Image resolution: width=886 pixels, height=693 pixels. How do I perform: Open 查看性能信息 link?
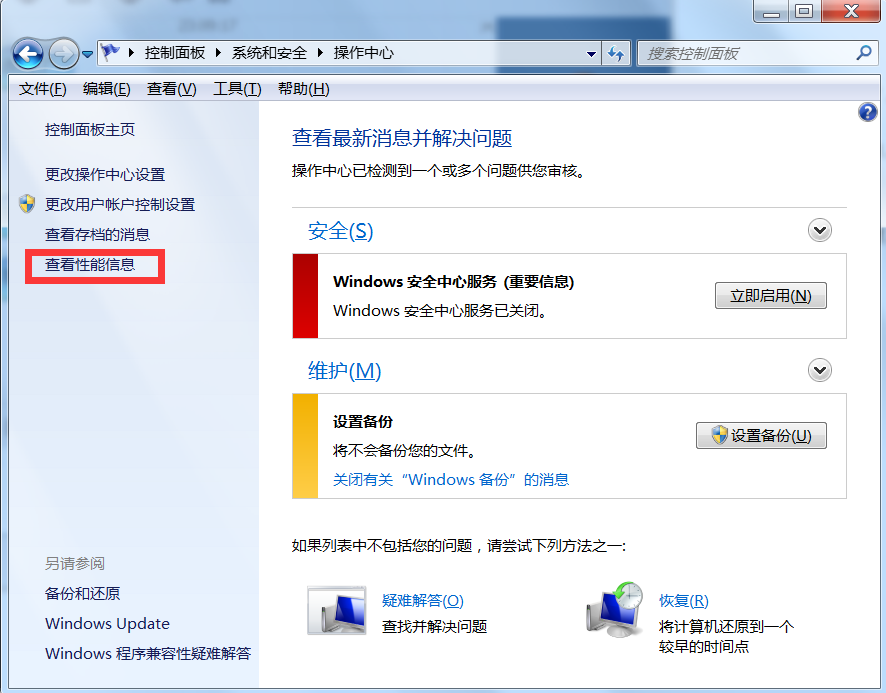[x=90, y=265]
